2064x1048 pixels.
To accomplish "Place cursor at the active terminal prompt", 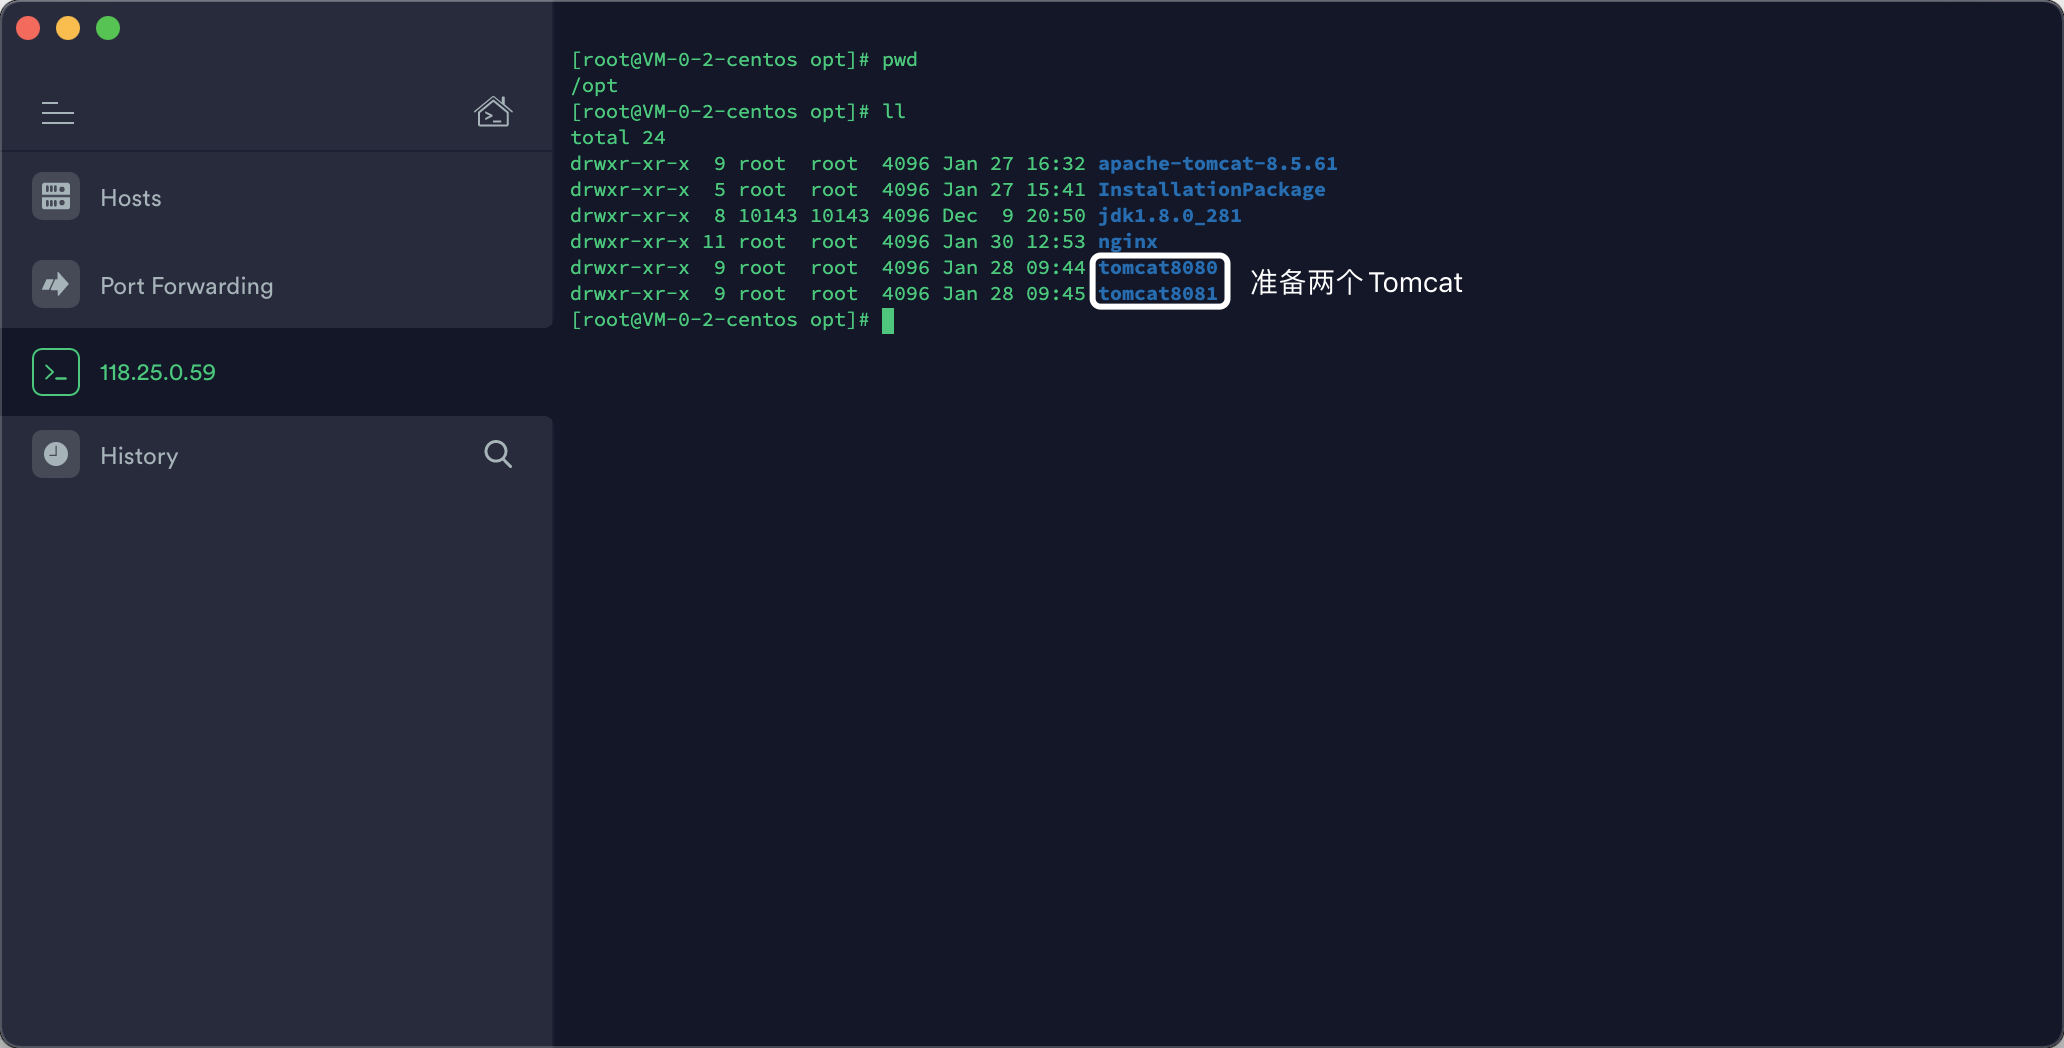I will click(x=888, y=320).
